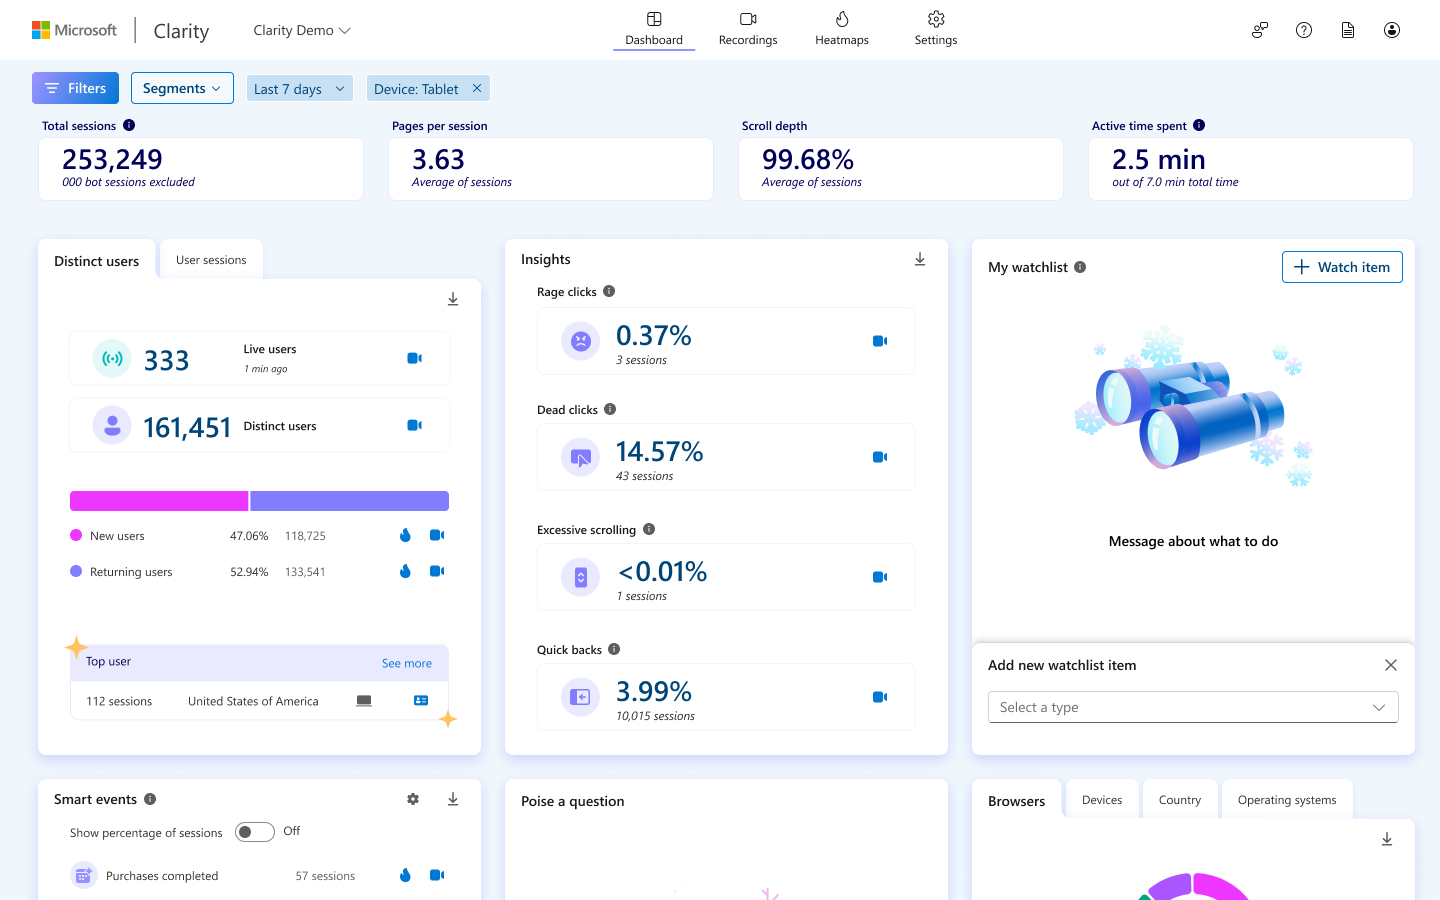This screenshot has width=1440, height=900.
Task: Click the camera icon for Dead clicks
Action: coord(880,456)
